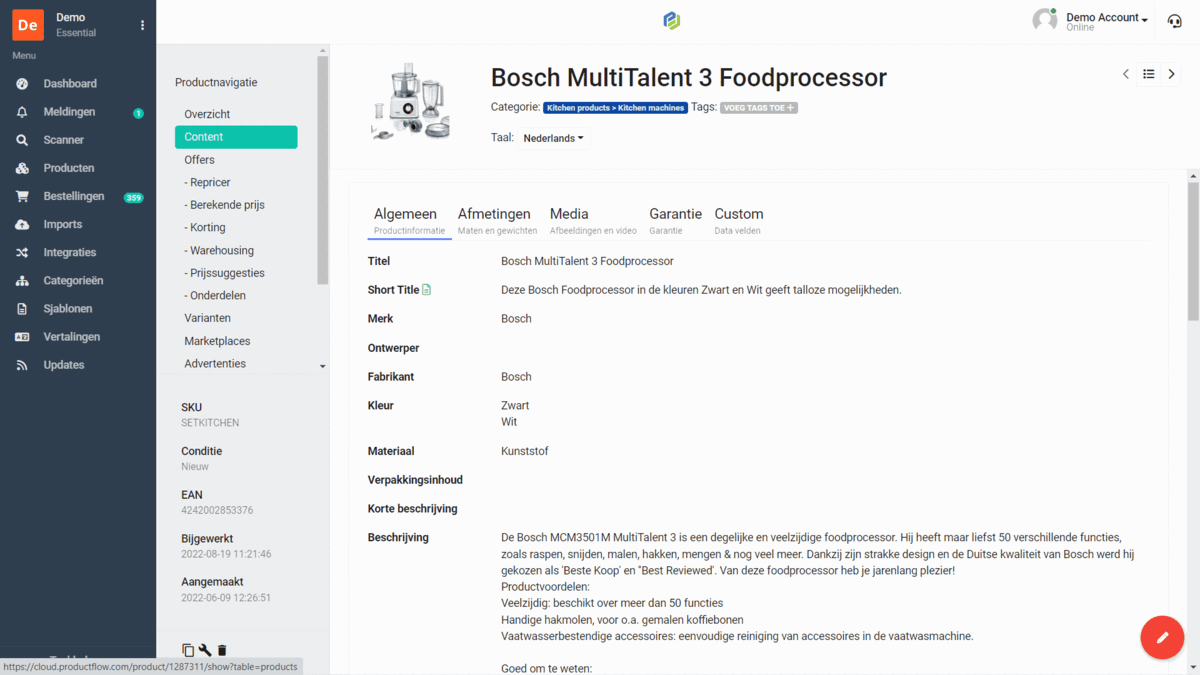Click the duplicate product icon
The image size is (1200, 675).
click(x=188, y=650)
